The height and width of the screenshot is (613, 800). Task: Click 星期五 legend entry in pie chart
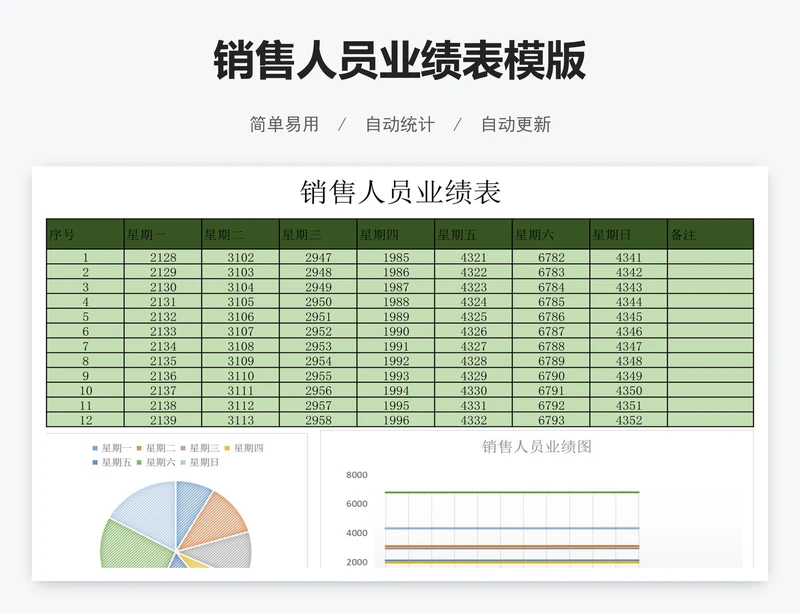coord(112,462)
